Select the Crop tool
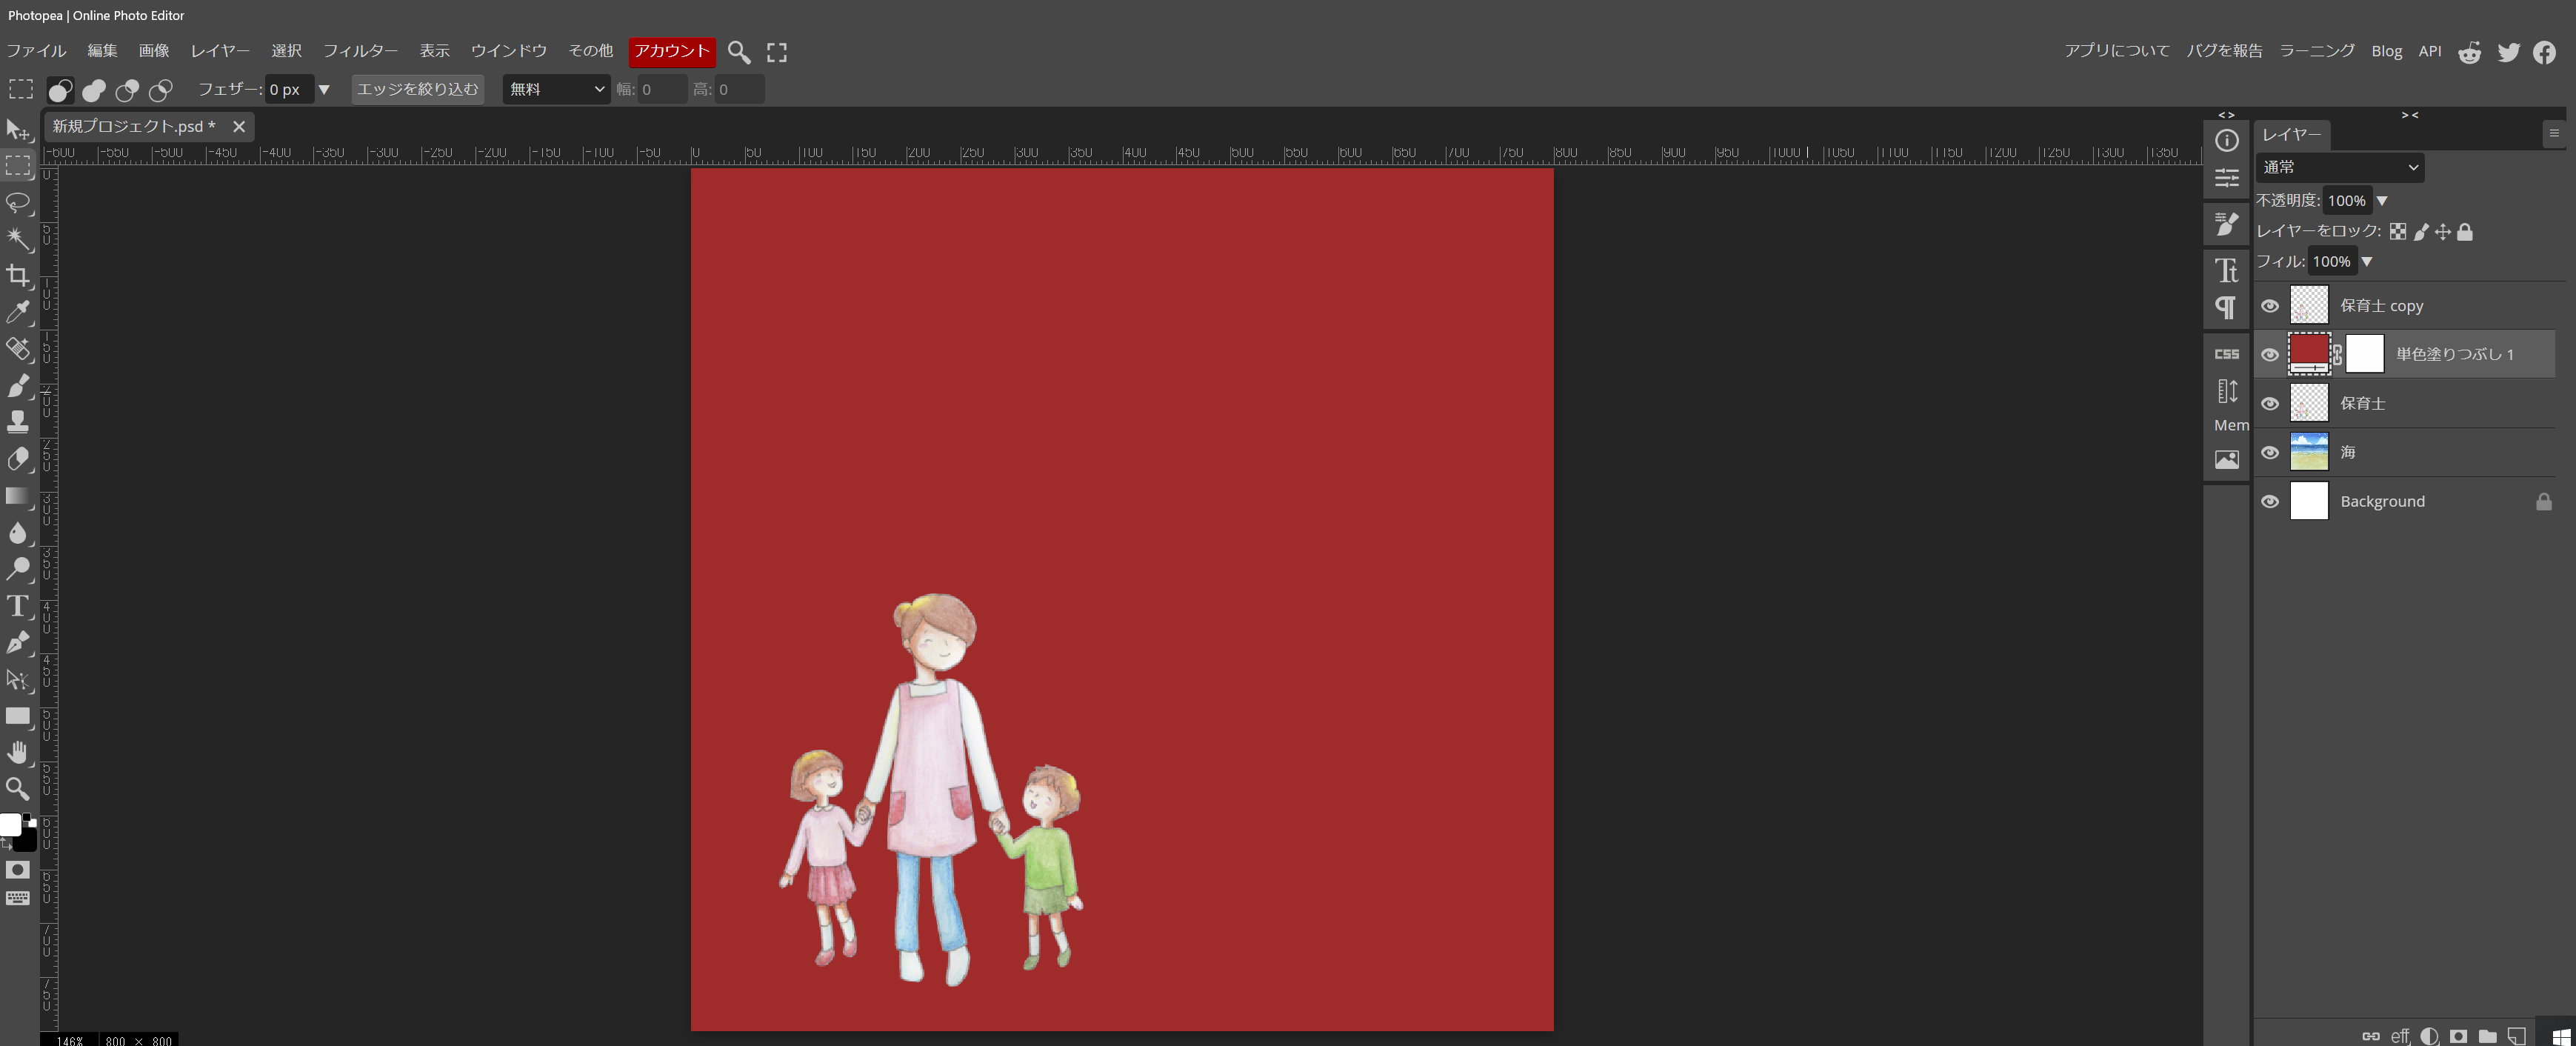This screenshot has width=2576, height=1046. 18,275
